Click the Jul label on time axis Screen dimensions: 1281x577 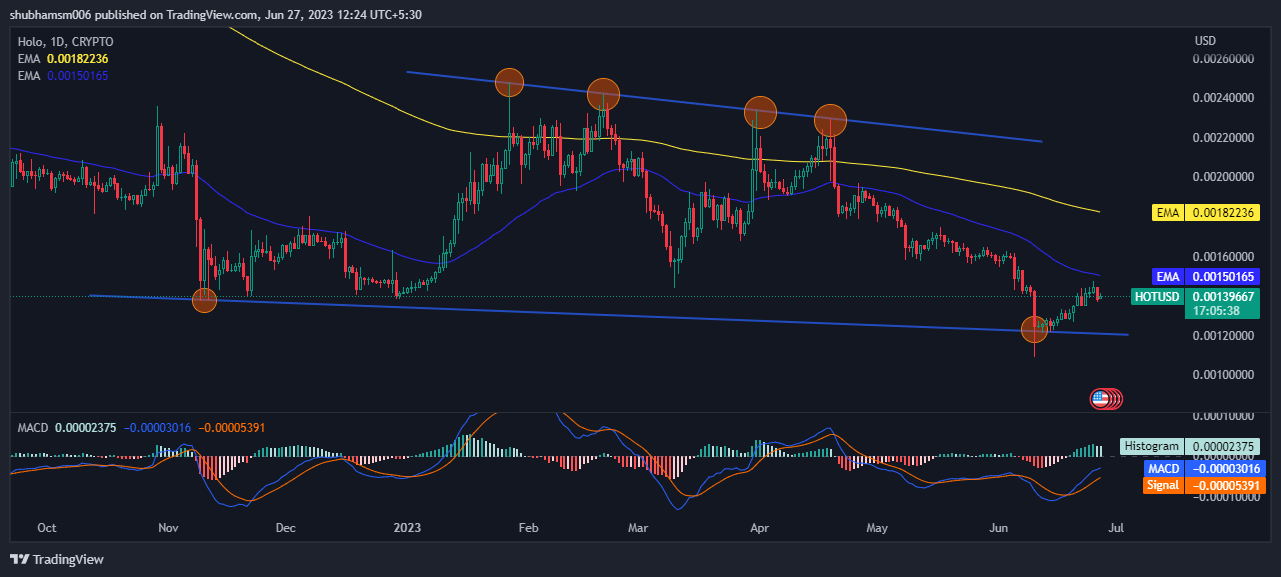[1117, 527]
